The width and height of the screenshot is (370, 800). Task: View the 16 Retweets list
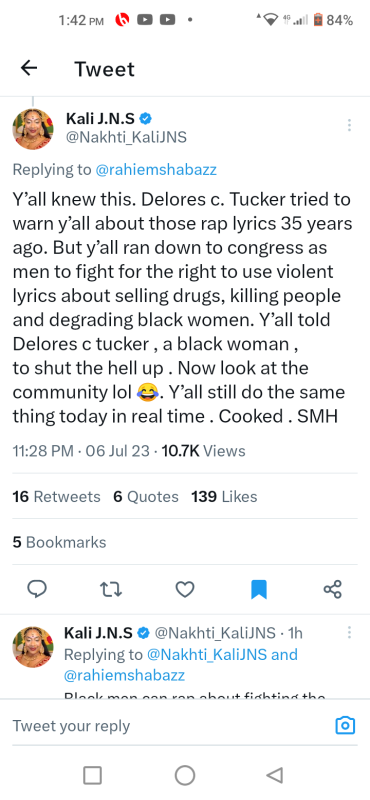click(x=56, y=496)
